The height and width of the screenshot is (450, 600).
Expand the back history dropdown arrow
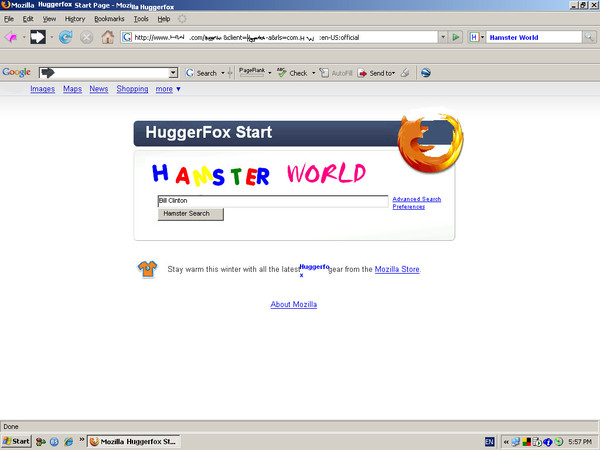(24, 38)
